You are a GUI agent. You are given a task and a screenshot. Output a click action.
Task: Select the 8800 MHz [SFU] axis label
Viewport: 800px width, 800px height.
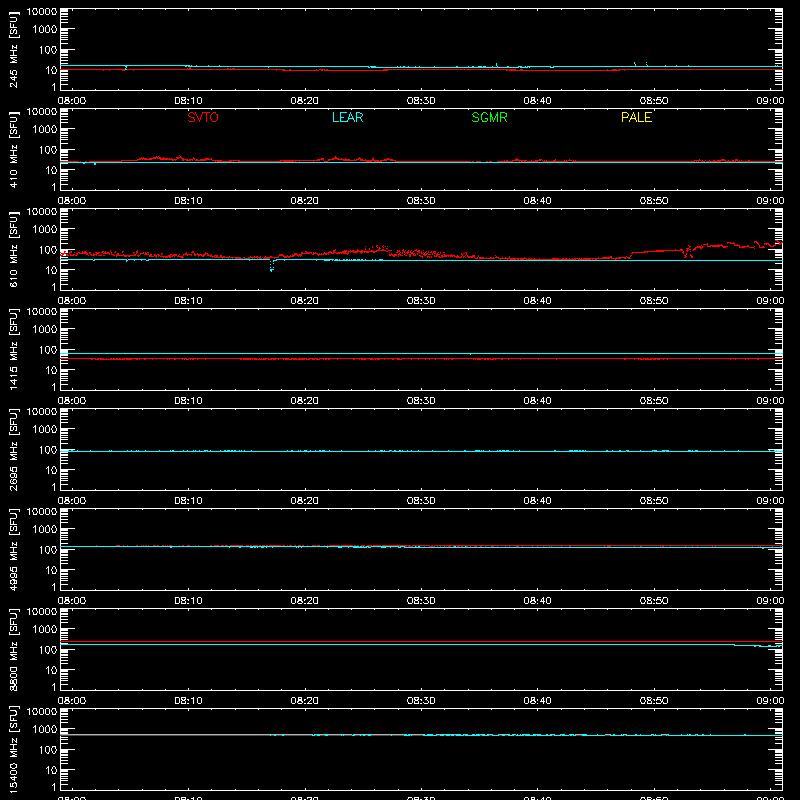coord(13,649)
